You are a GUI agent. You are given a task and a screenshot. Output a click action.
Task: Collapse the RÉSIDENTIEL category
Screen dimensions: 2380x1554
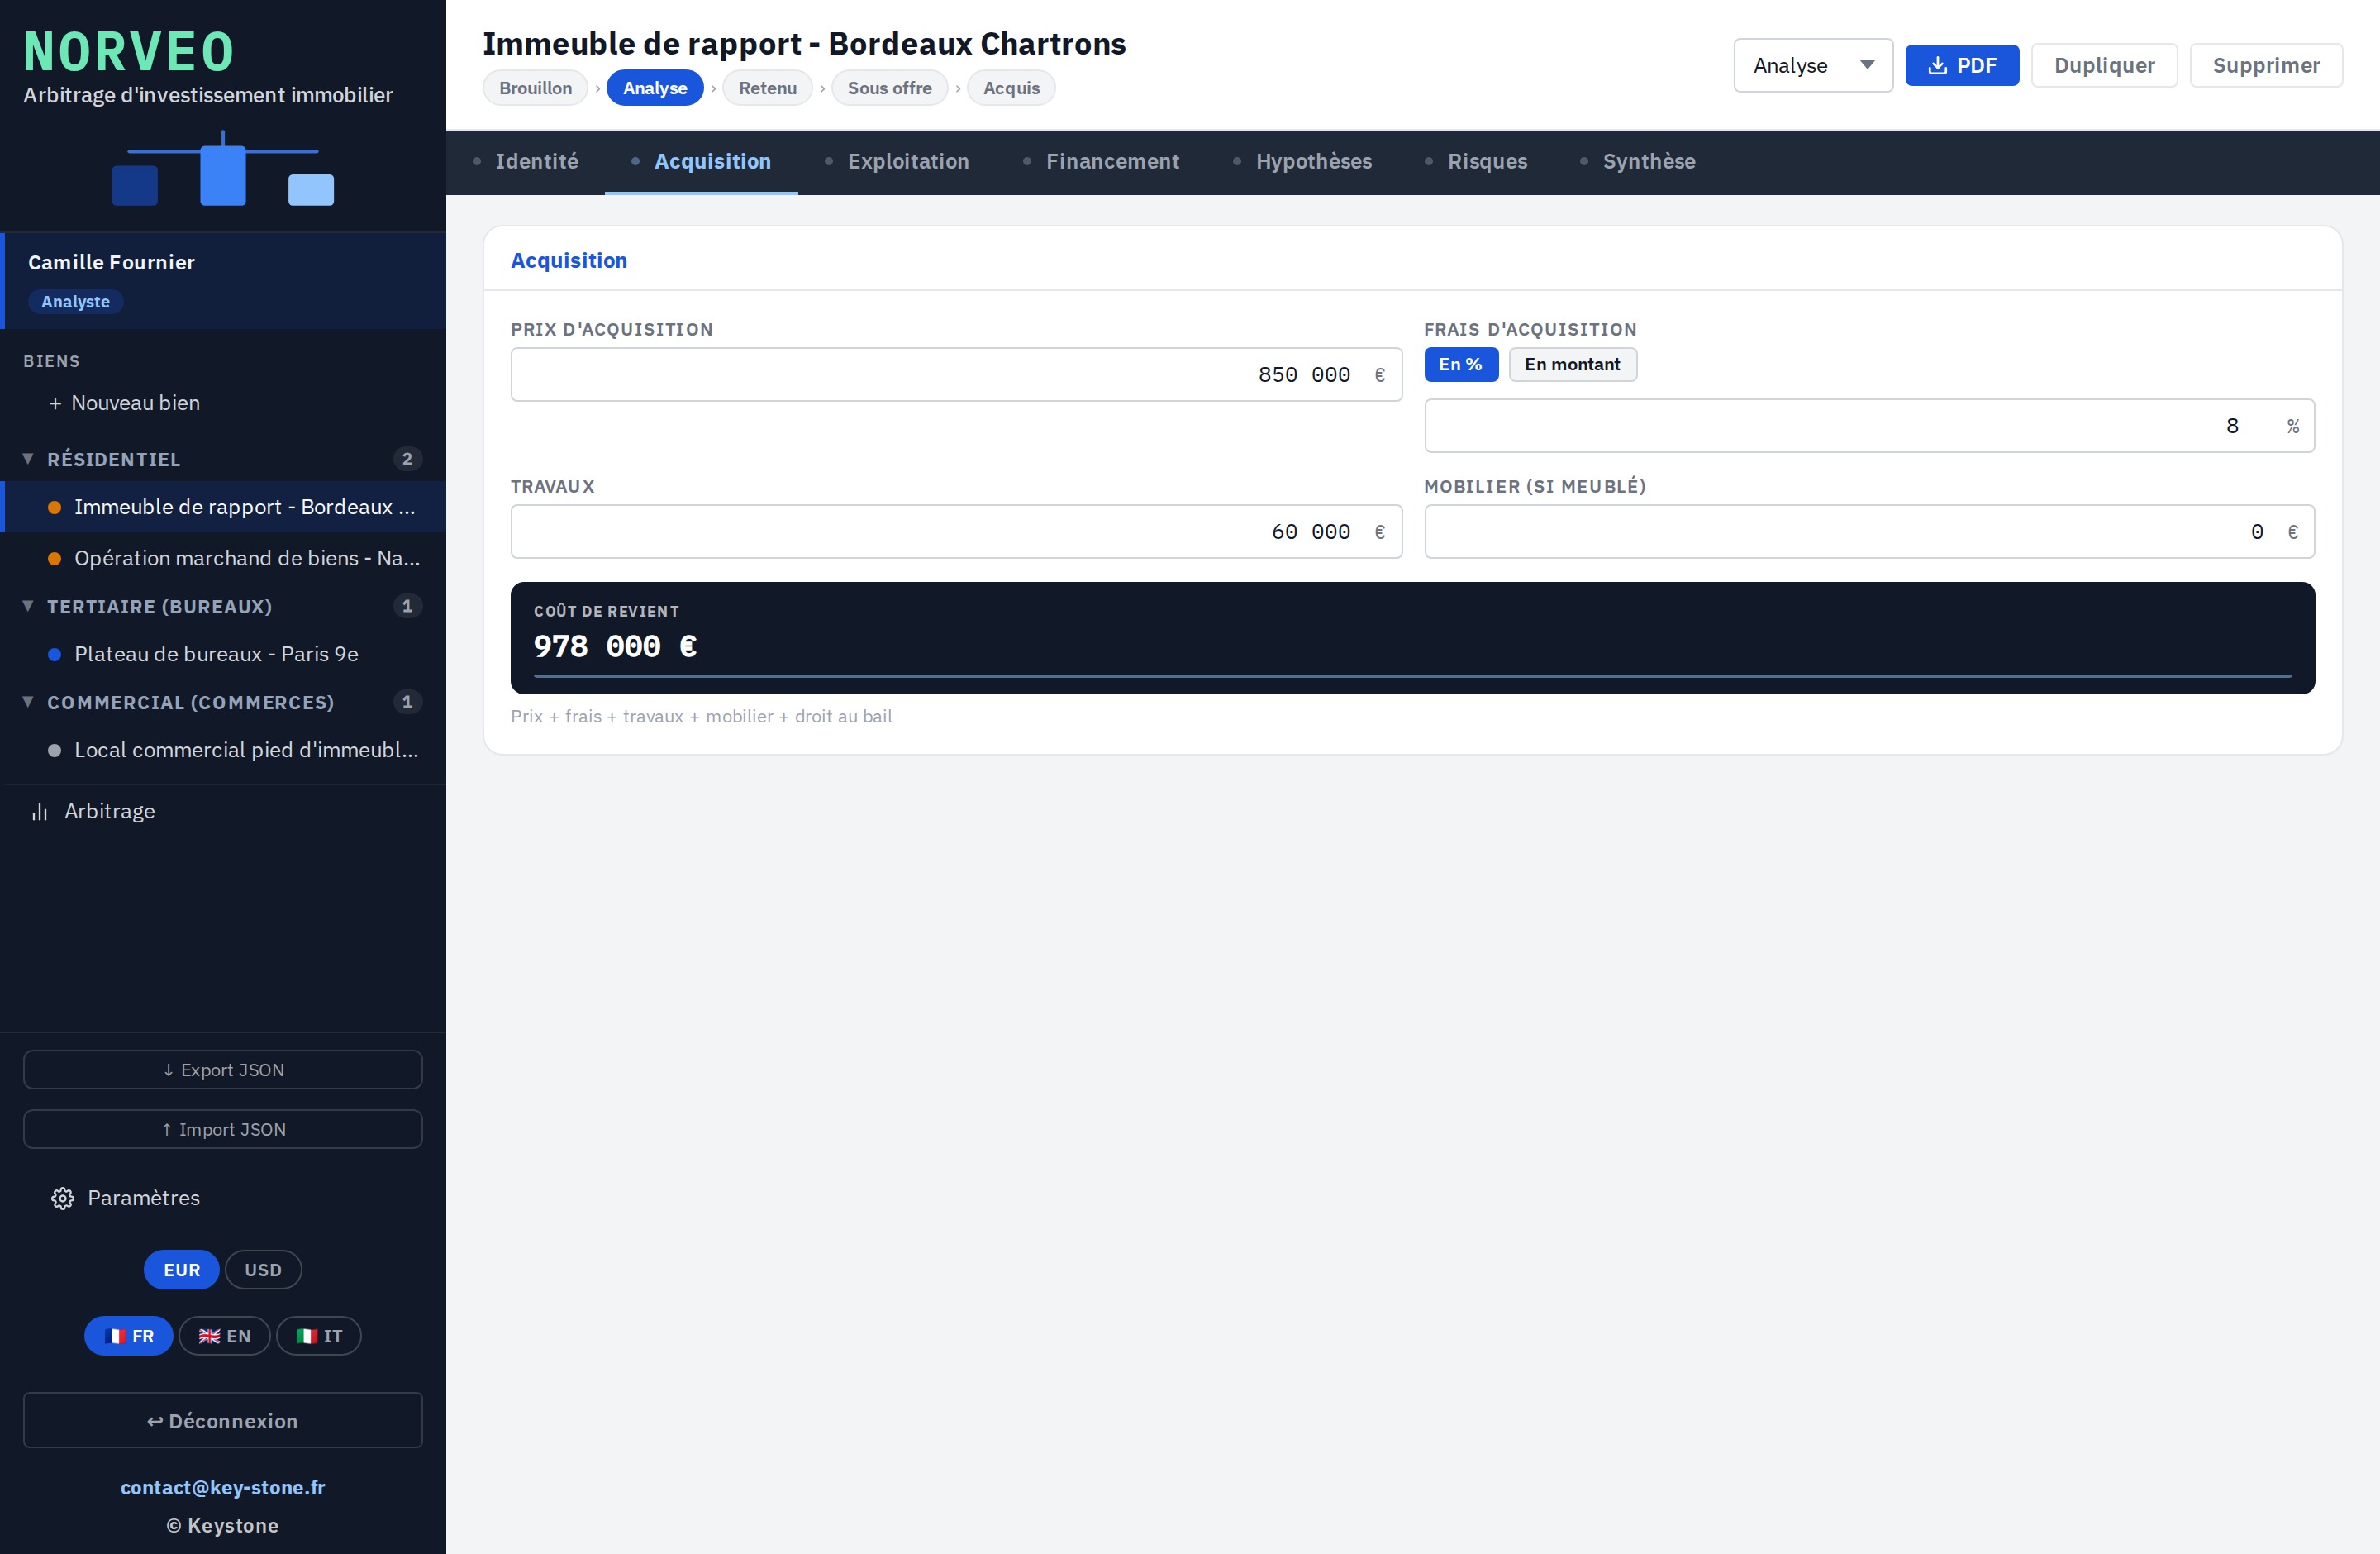click(x=28, y=459)
